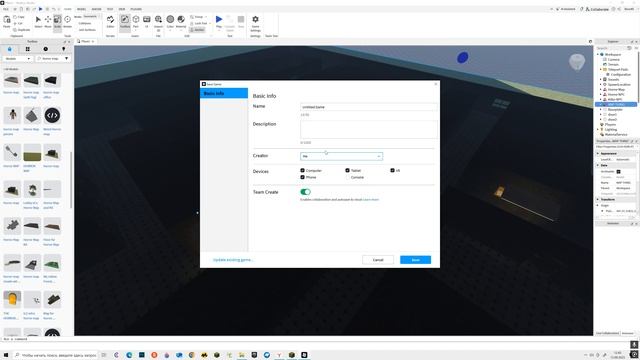Switch Toolbox to Creations tab
640x360 pixels.
[x=63, y=49]
